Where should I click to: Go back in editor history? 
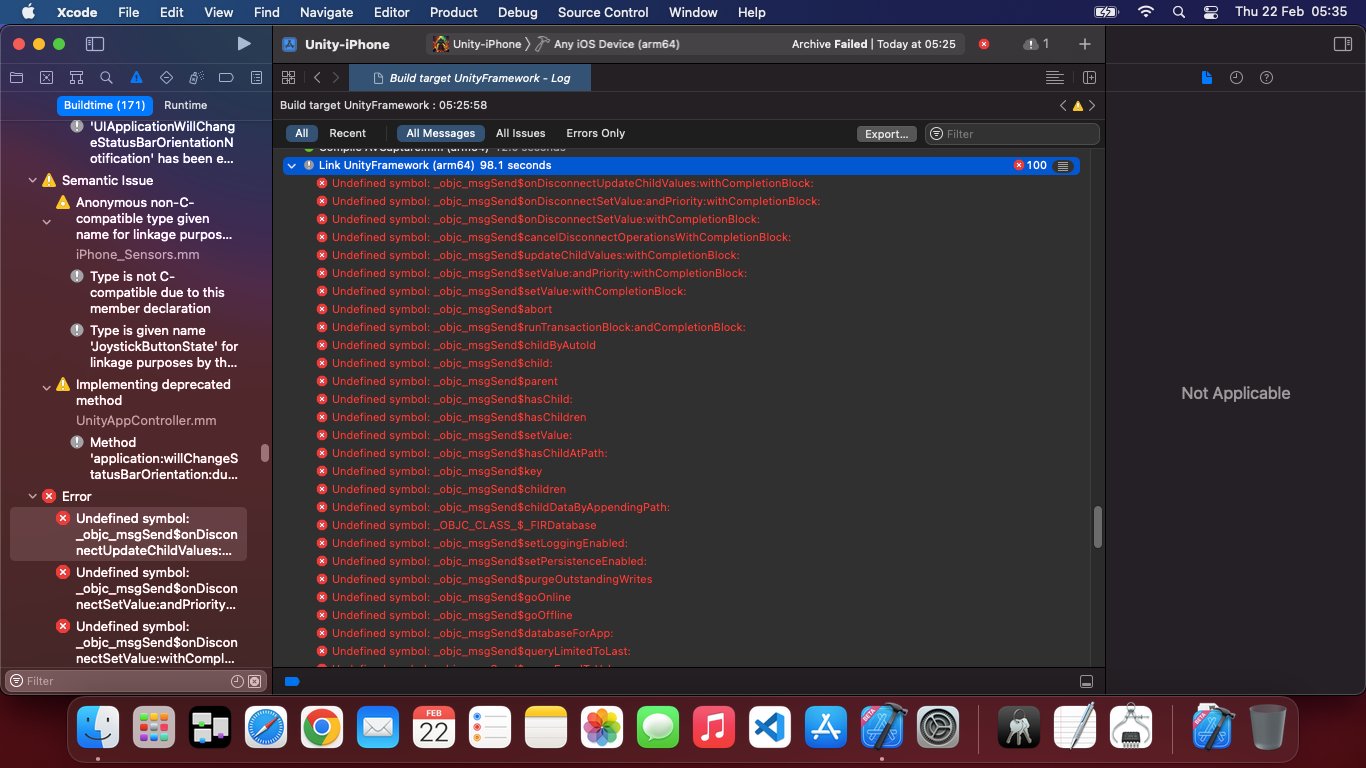[317, 77]
